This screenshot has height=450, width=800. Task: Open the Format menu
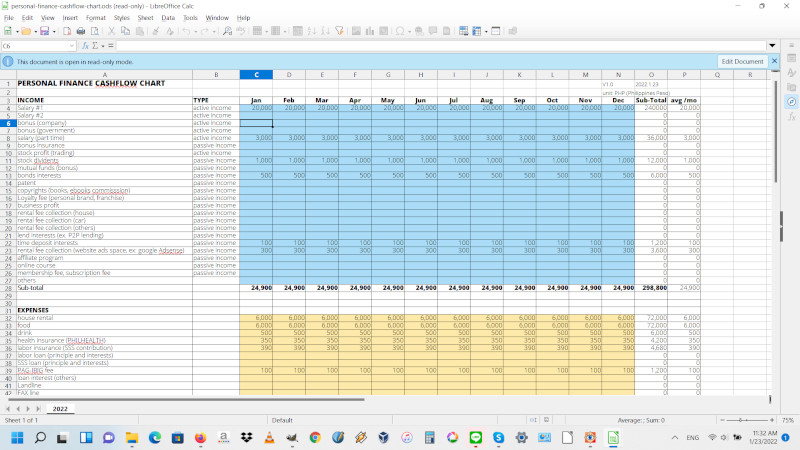[x=96, y=18]
